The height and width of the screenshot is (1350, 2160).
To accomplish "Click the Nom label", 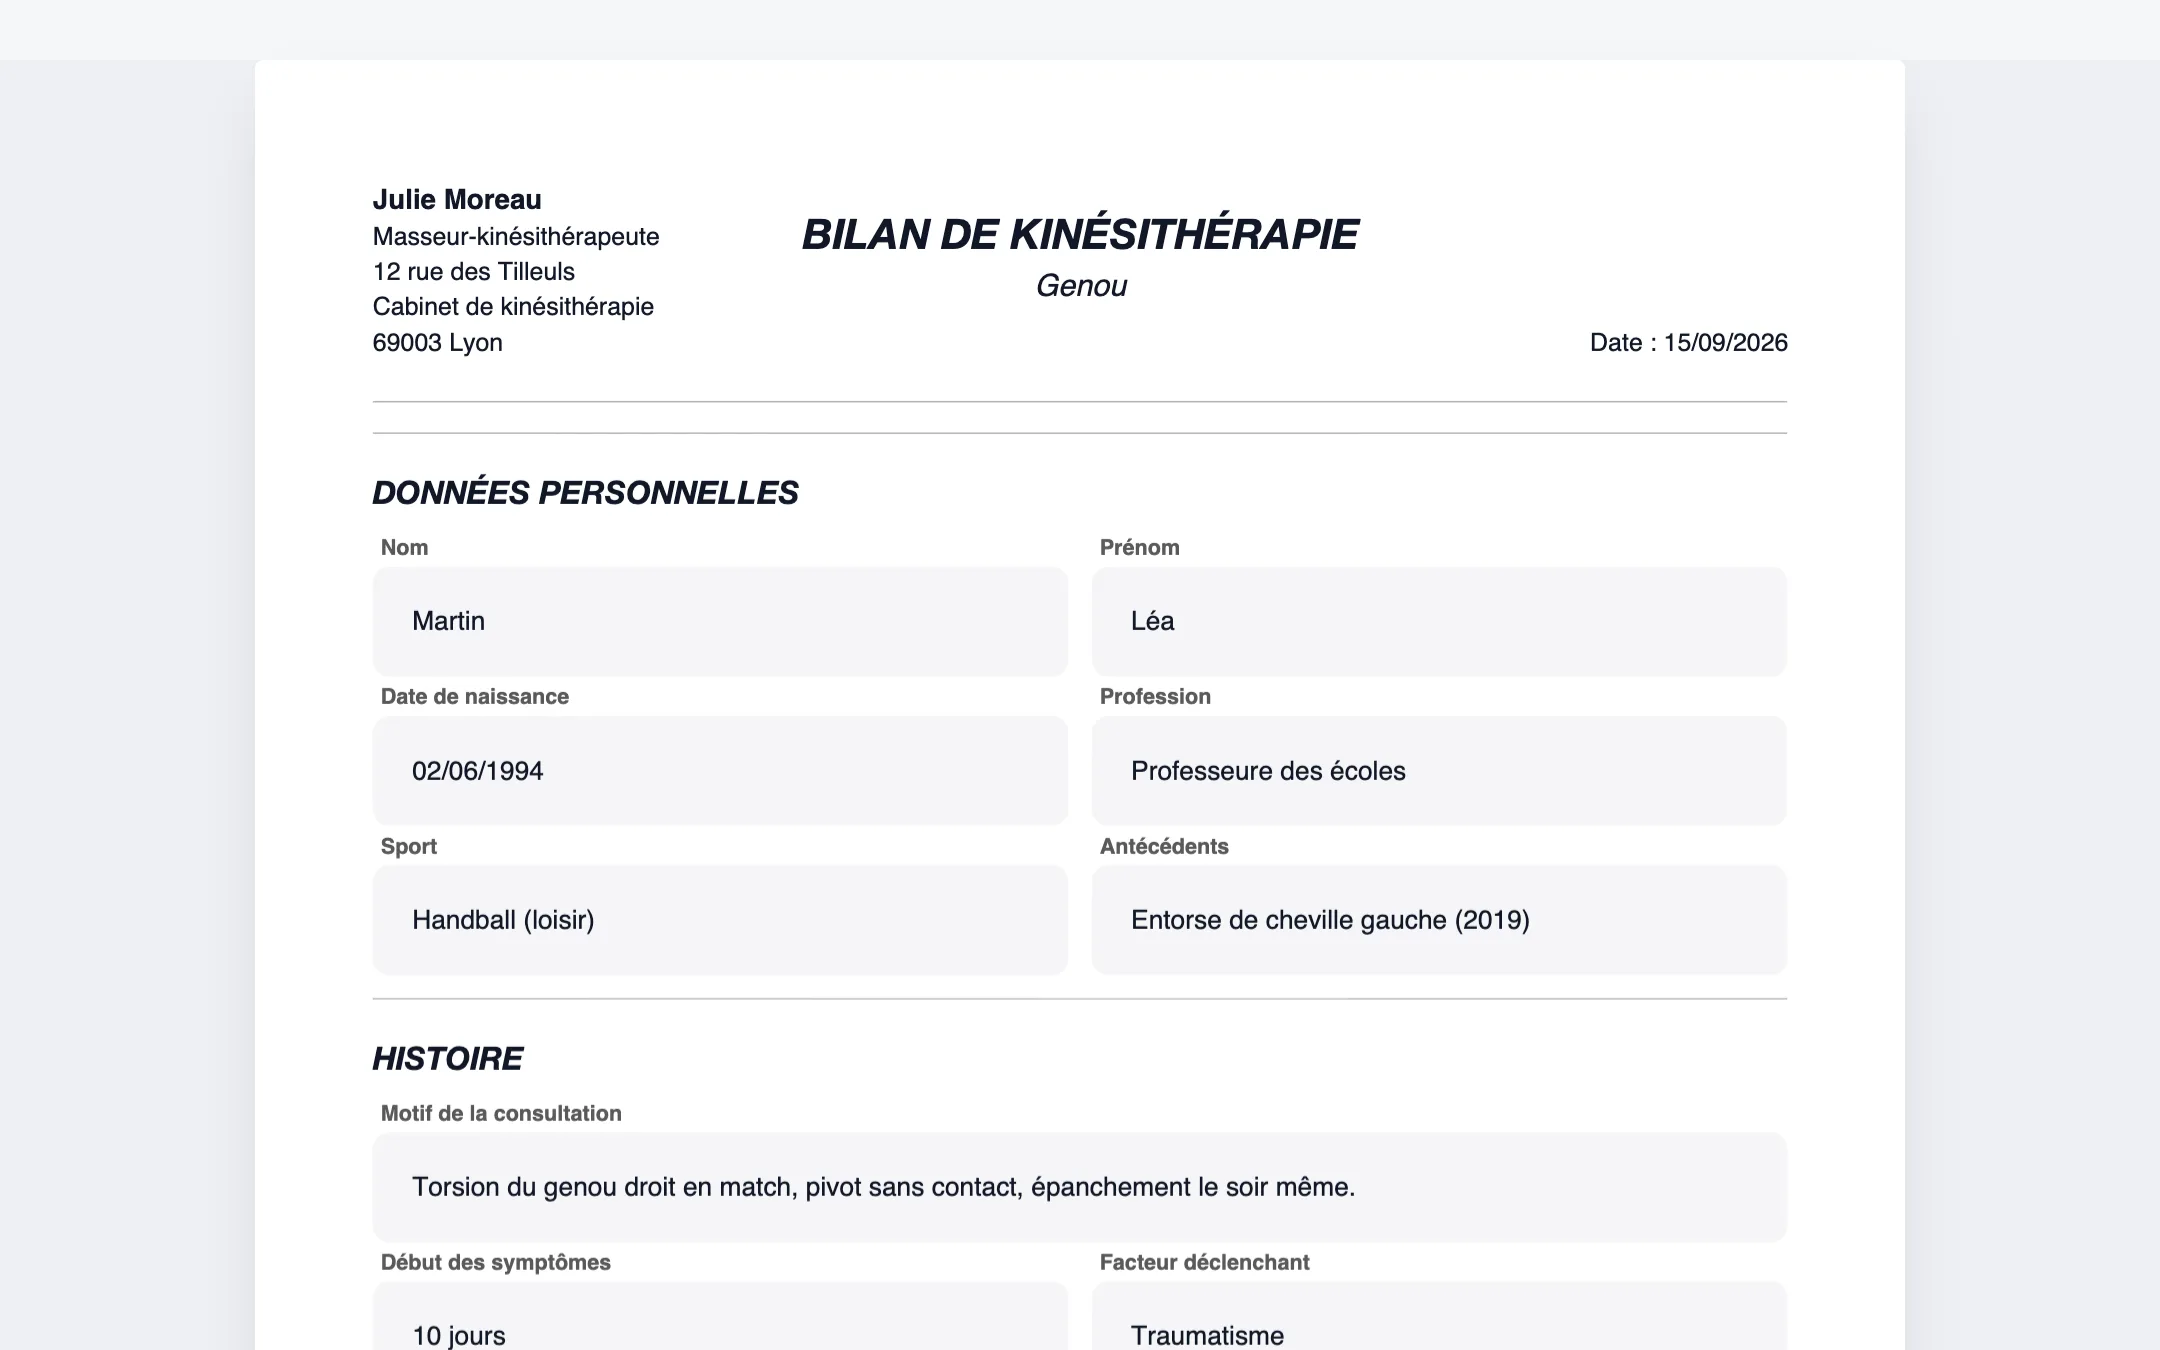I will click(x=404, y=548).
